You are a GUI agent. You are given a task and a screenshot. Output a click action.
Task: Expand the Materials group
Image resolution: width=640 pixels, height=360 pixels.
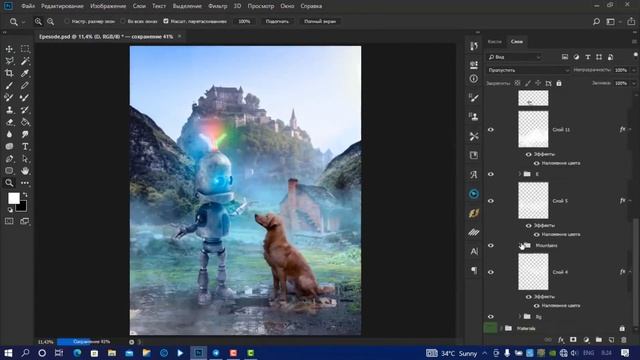[501, 329]
